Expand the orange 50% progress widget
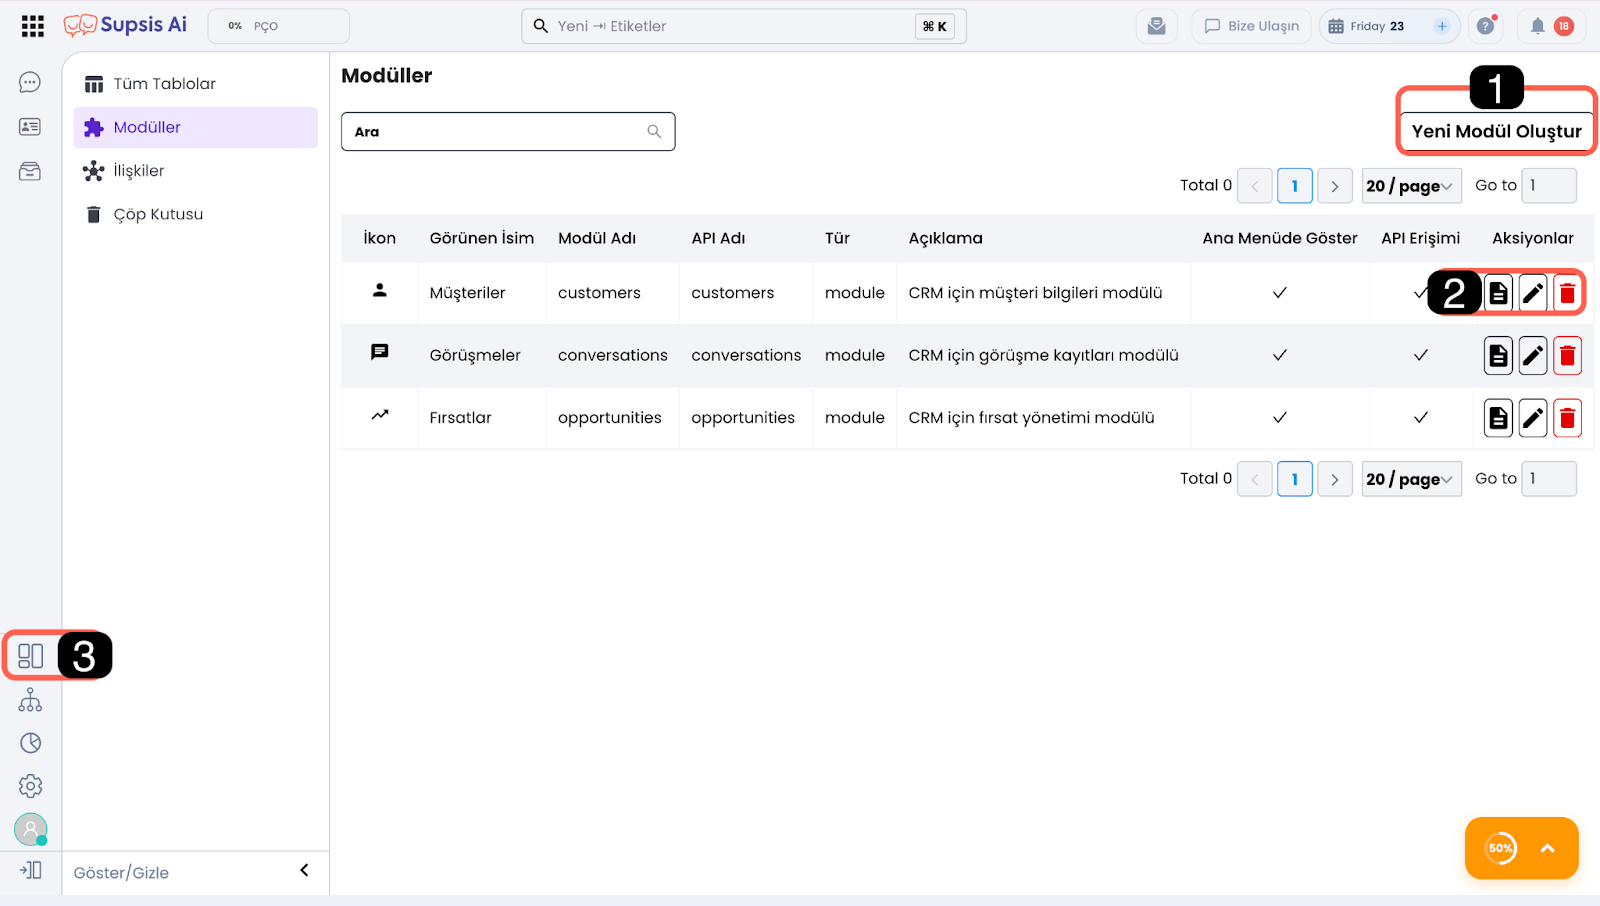 (x=1547, y=848)
